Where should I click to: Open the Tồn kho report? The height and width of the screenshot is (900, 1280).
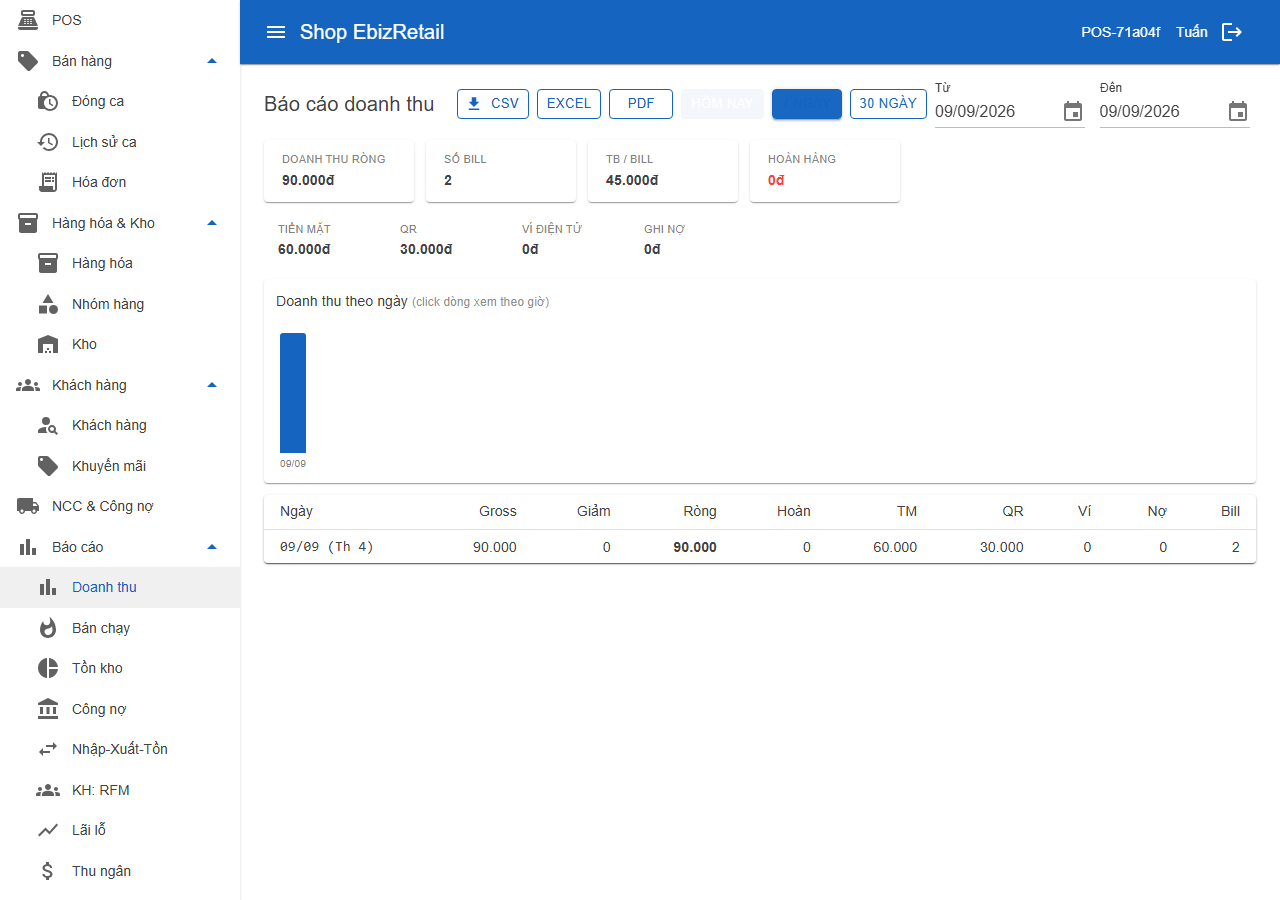(x=120, y=668)
